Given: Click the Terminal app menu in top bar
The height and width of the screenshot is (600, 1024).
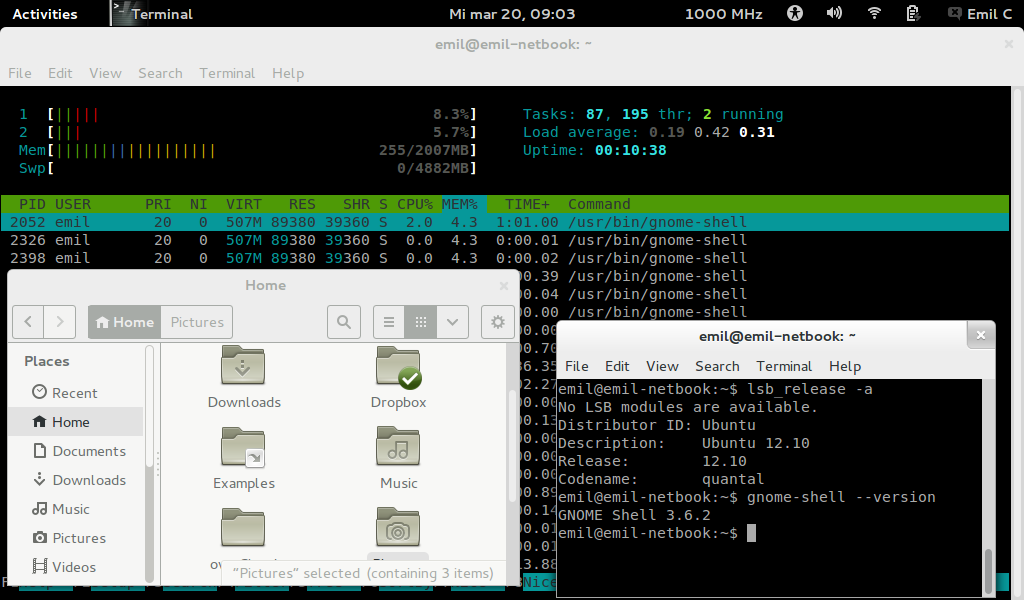Looking at the screenshot, I should pyautogui.click(x=153, y=14).
